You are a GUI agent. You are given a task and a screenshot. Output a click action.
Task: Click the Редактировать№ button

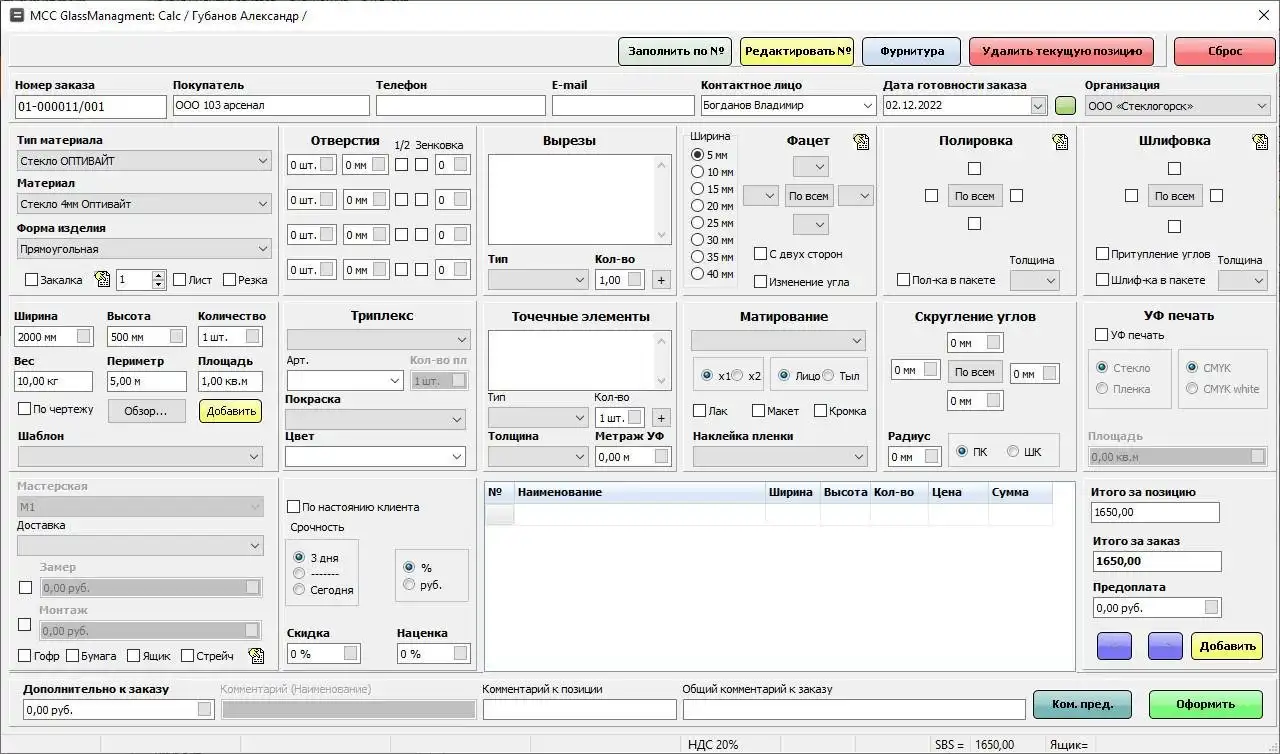[795, 51]
